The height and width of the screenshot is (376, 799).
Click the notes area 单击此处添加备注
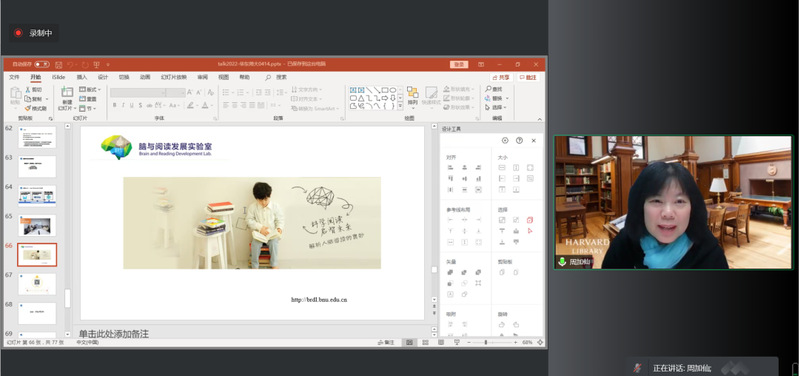pyautogui.click(x=113, y=334)
